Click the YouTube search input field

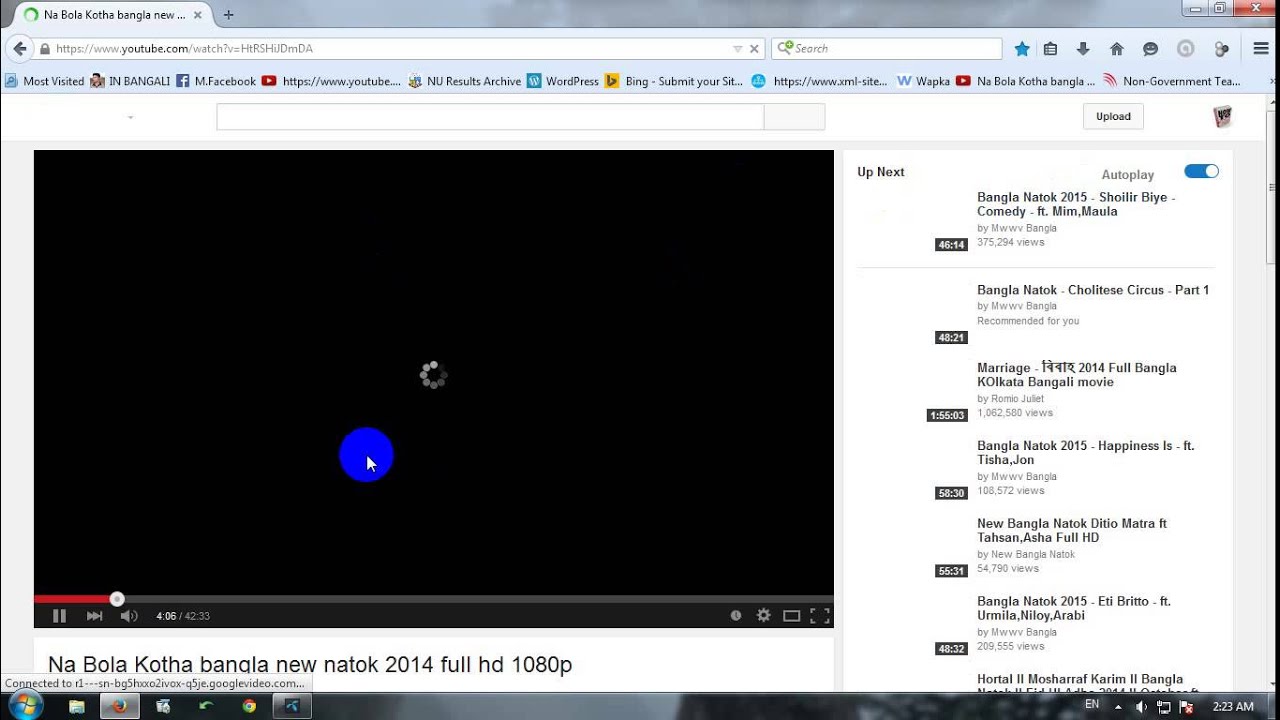point(490,116)
